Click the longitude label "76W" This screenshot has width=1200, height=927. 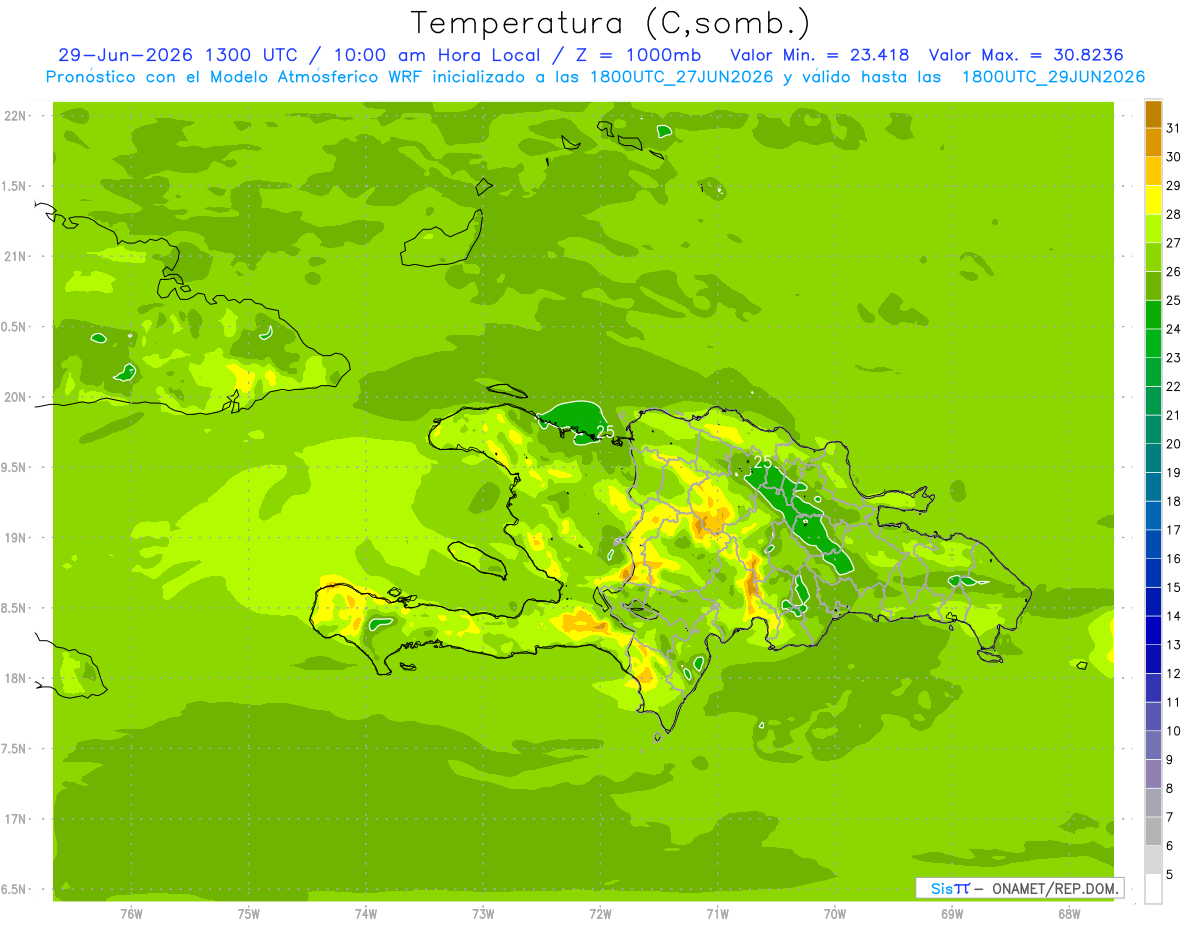[x=131, y=914]
